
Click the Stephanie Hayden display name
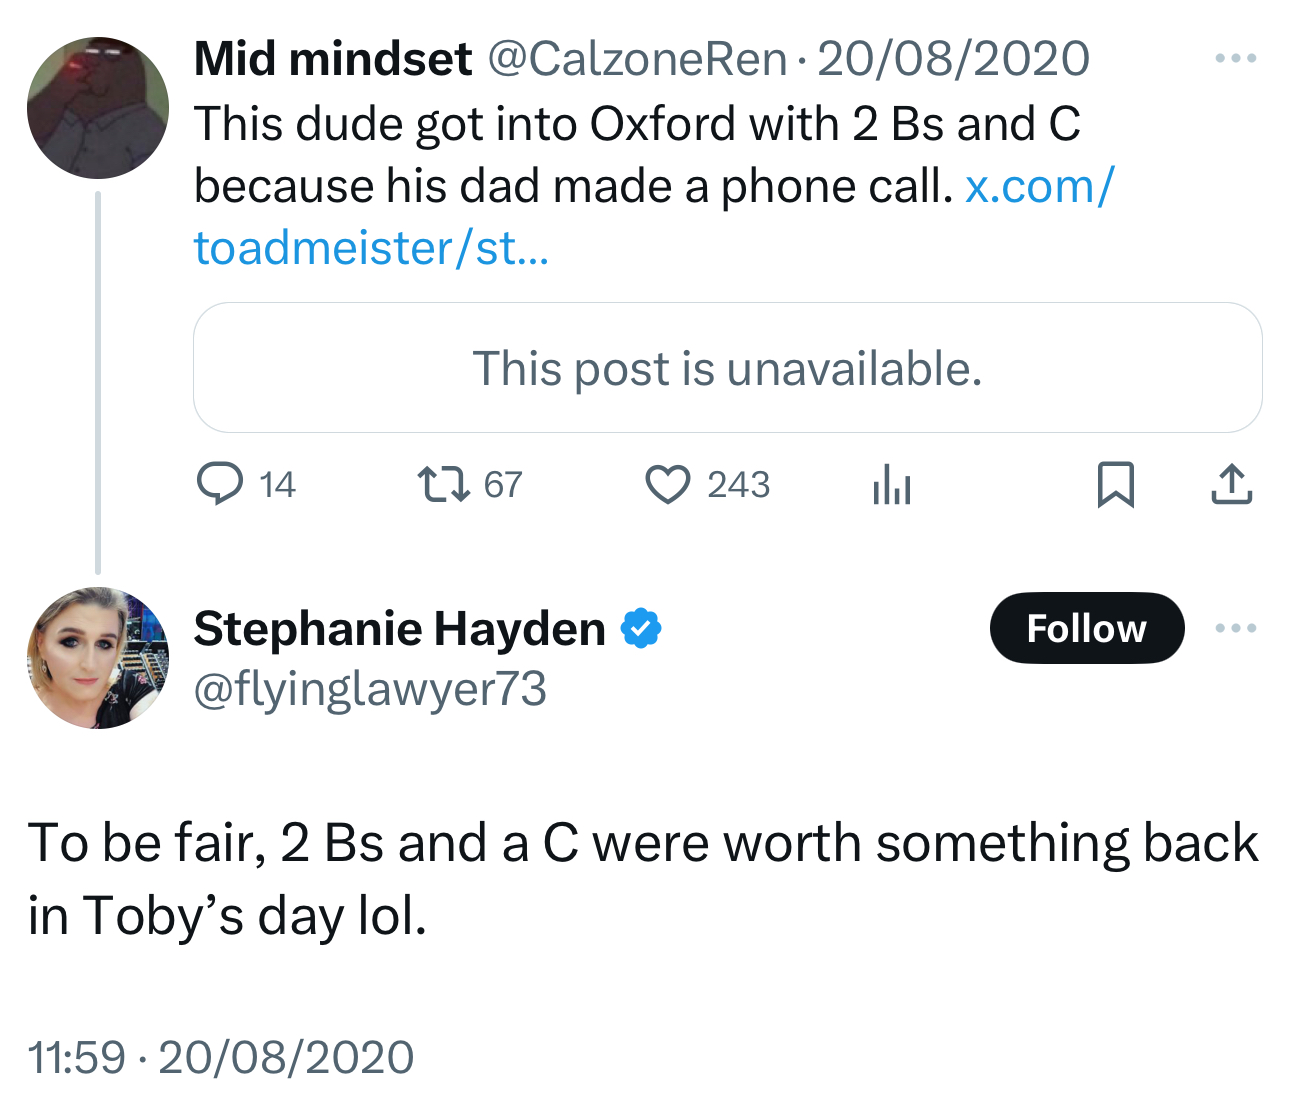pos(399,629)
